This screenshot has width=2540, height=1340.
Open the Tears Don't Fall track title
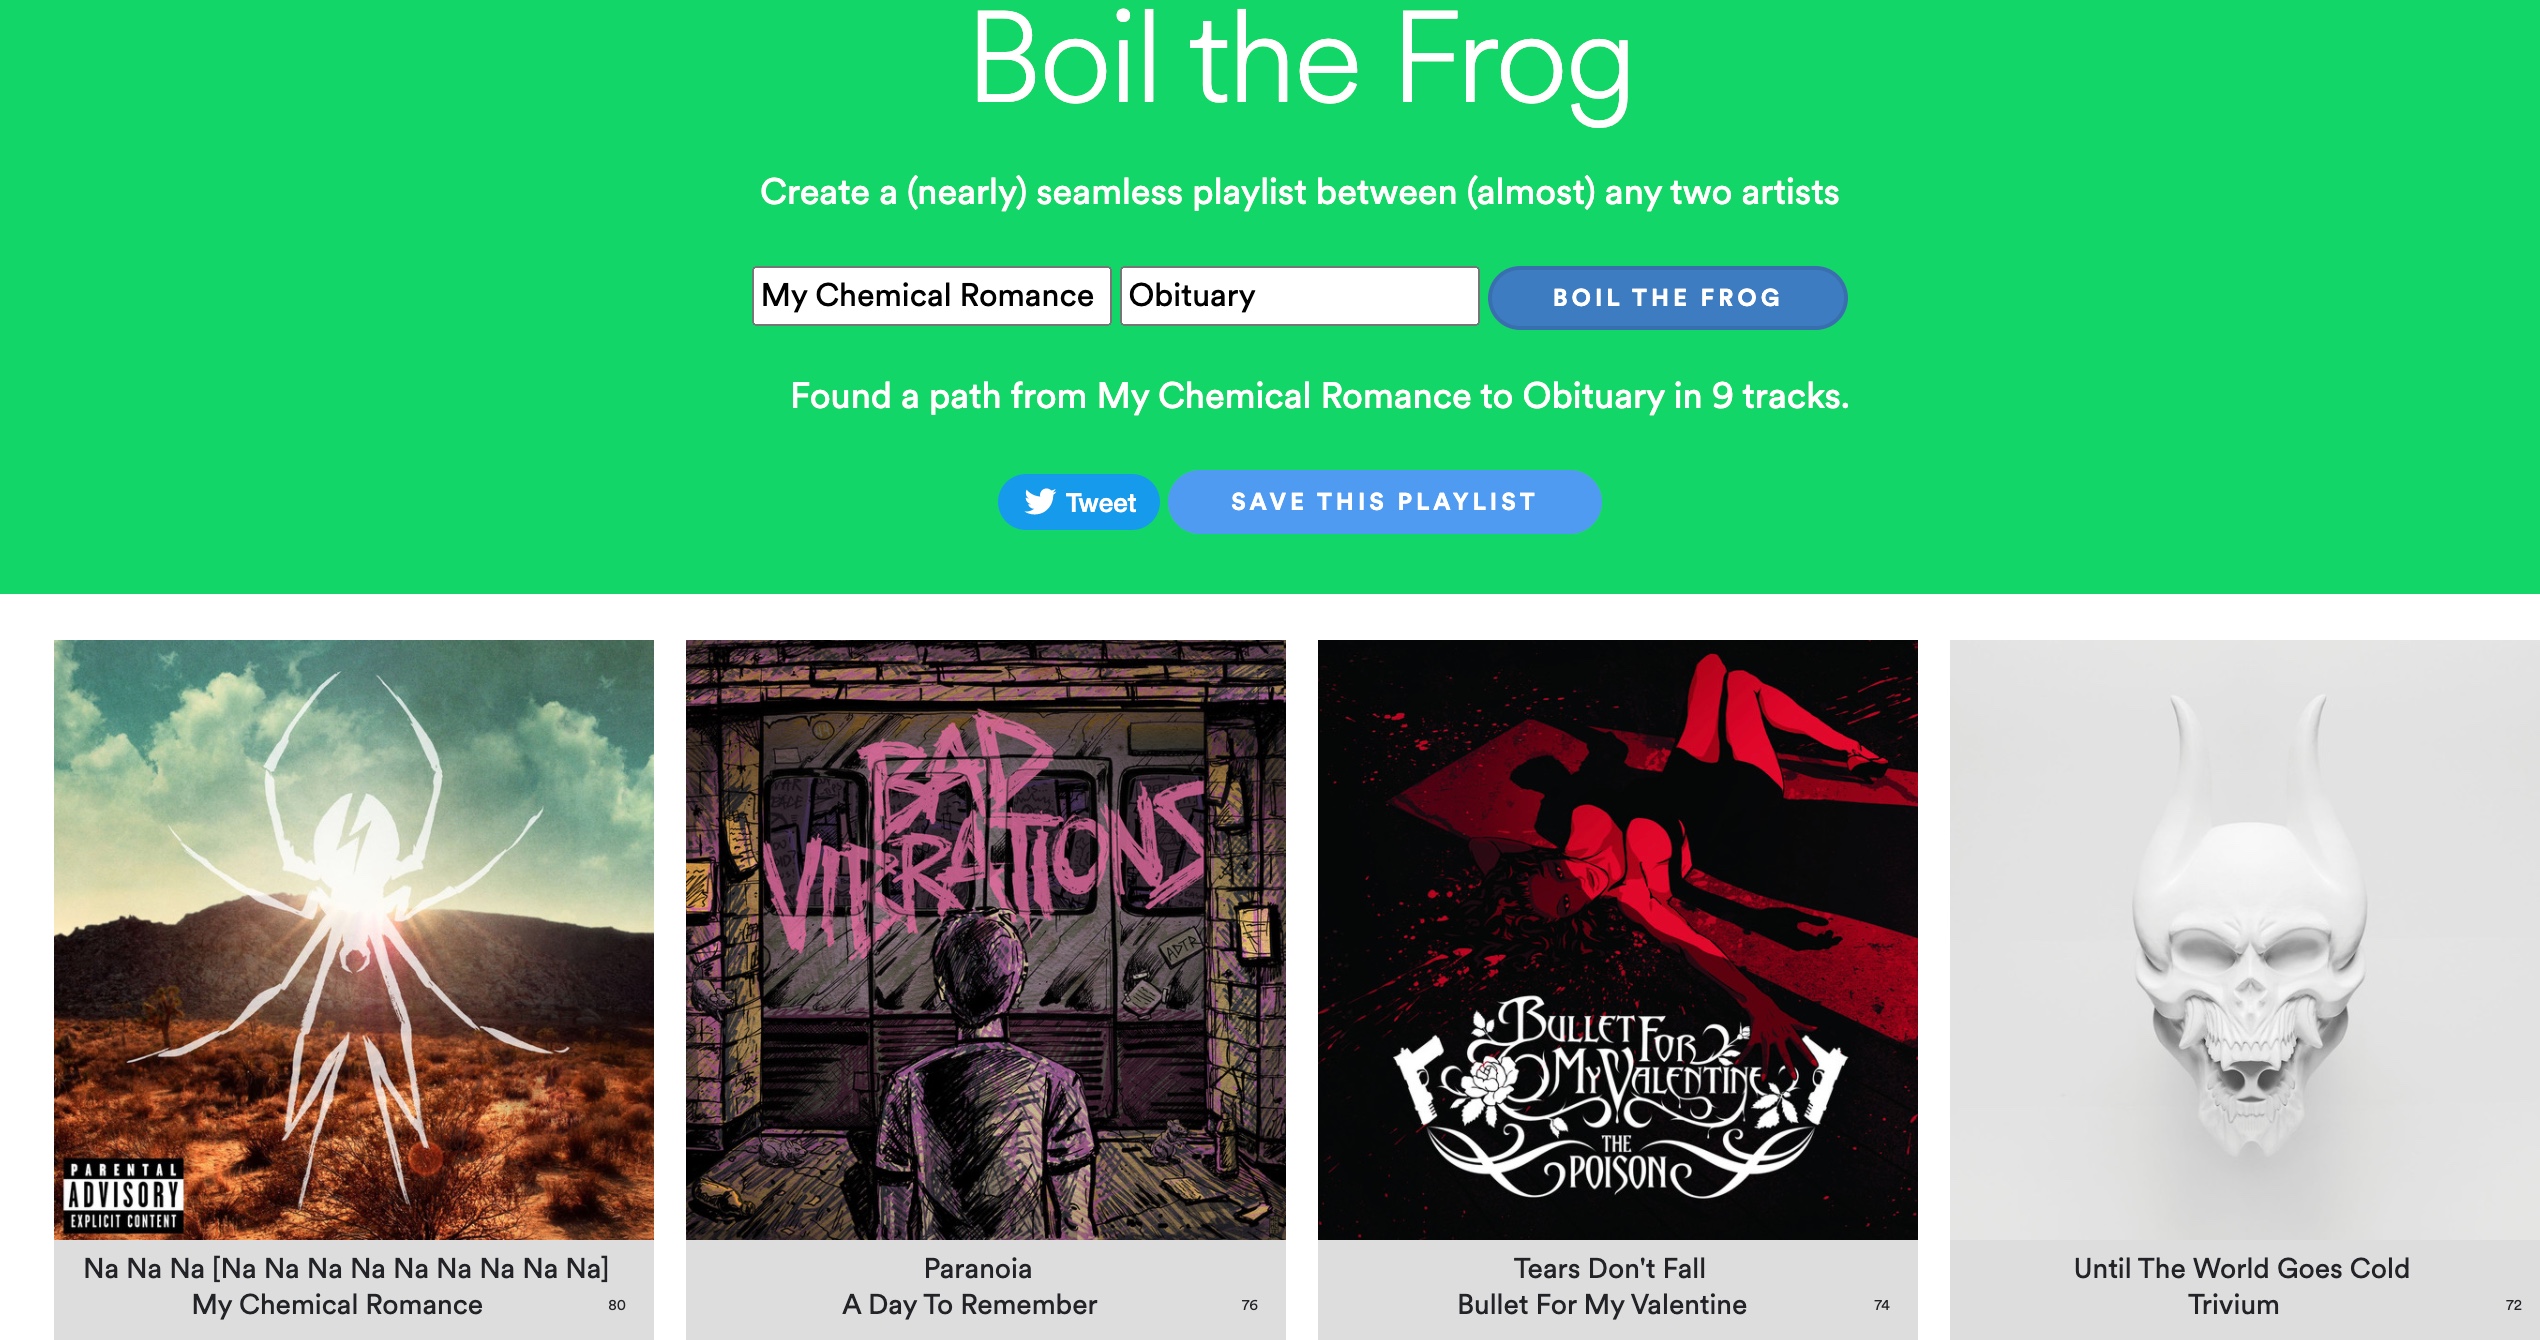coord(1610,1268)
